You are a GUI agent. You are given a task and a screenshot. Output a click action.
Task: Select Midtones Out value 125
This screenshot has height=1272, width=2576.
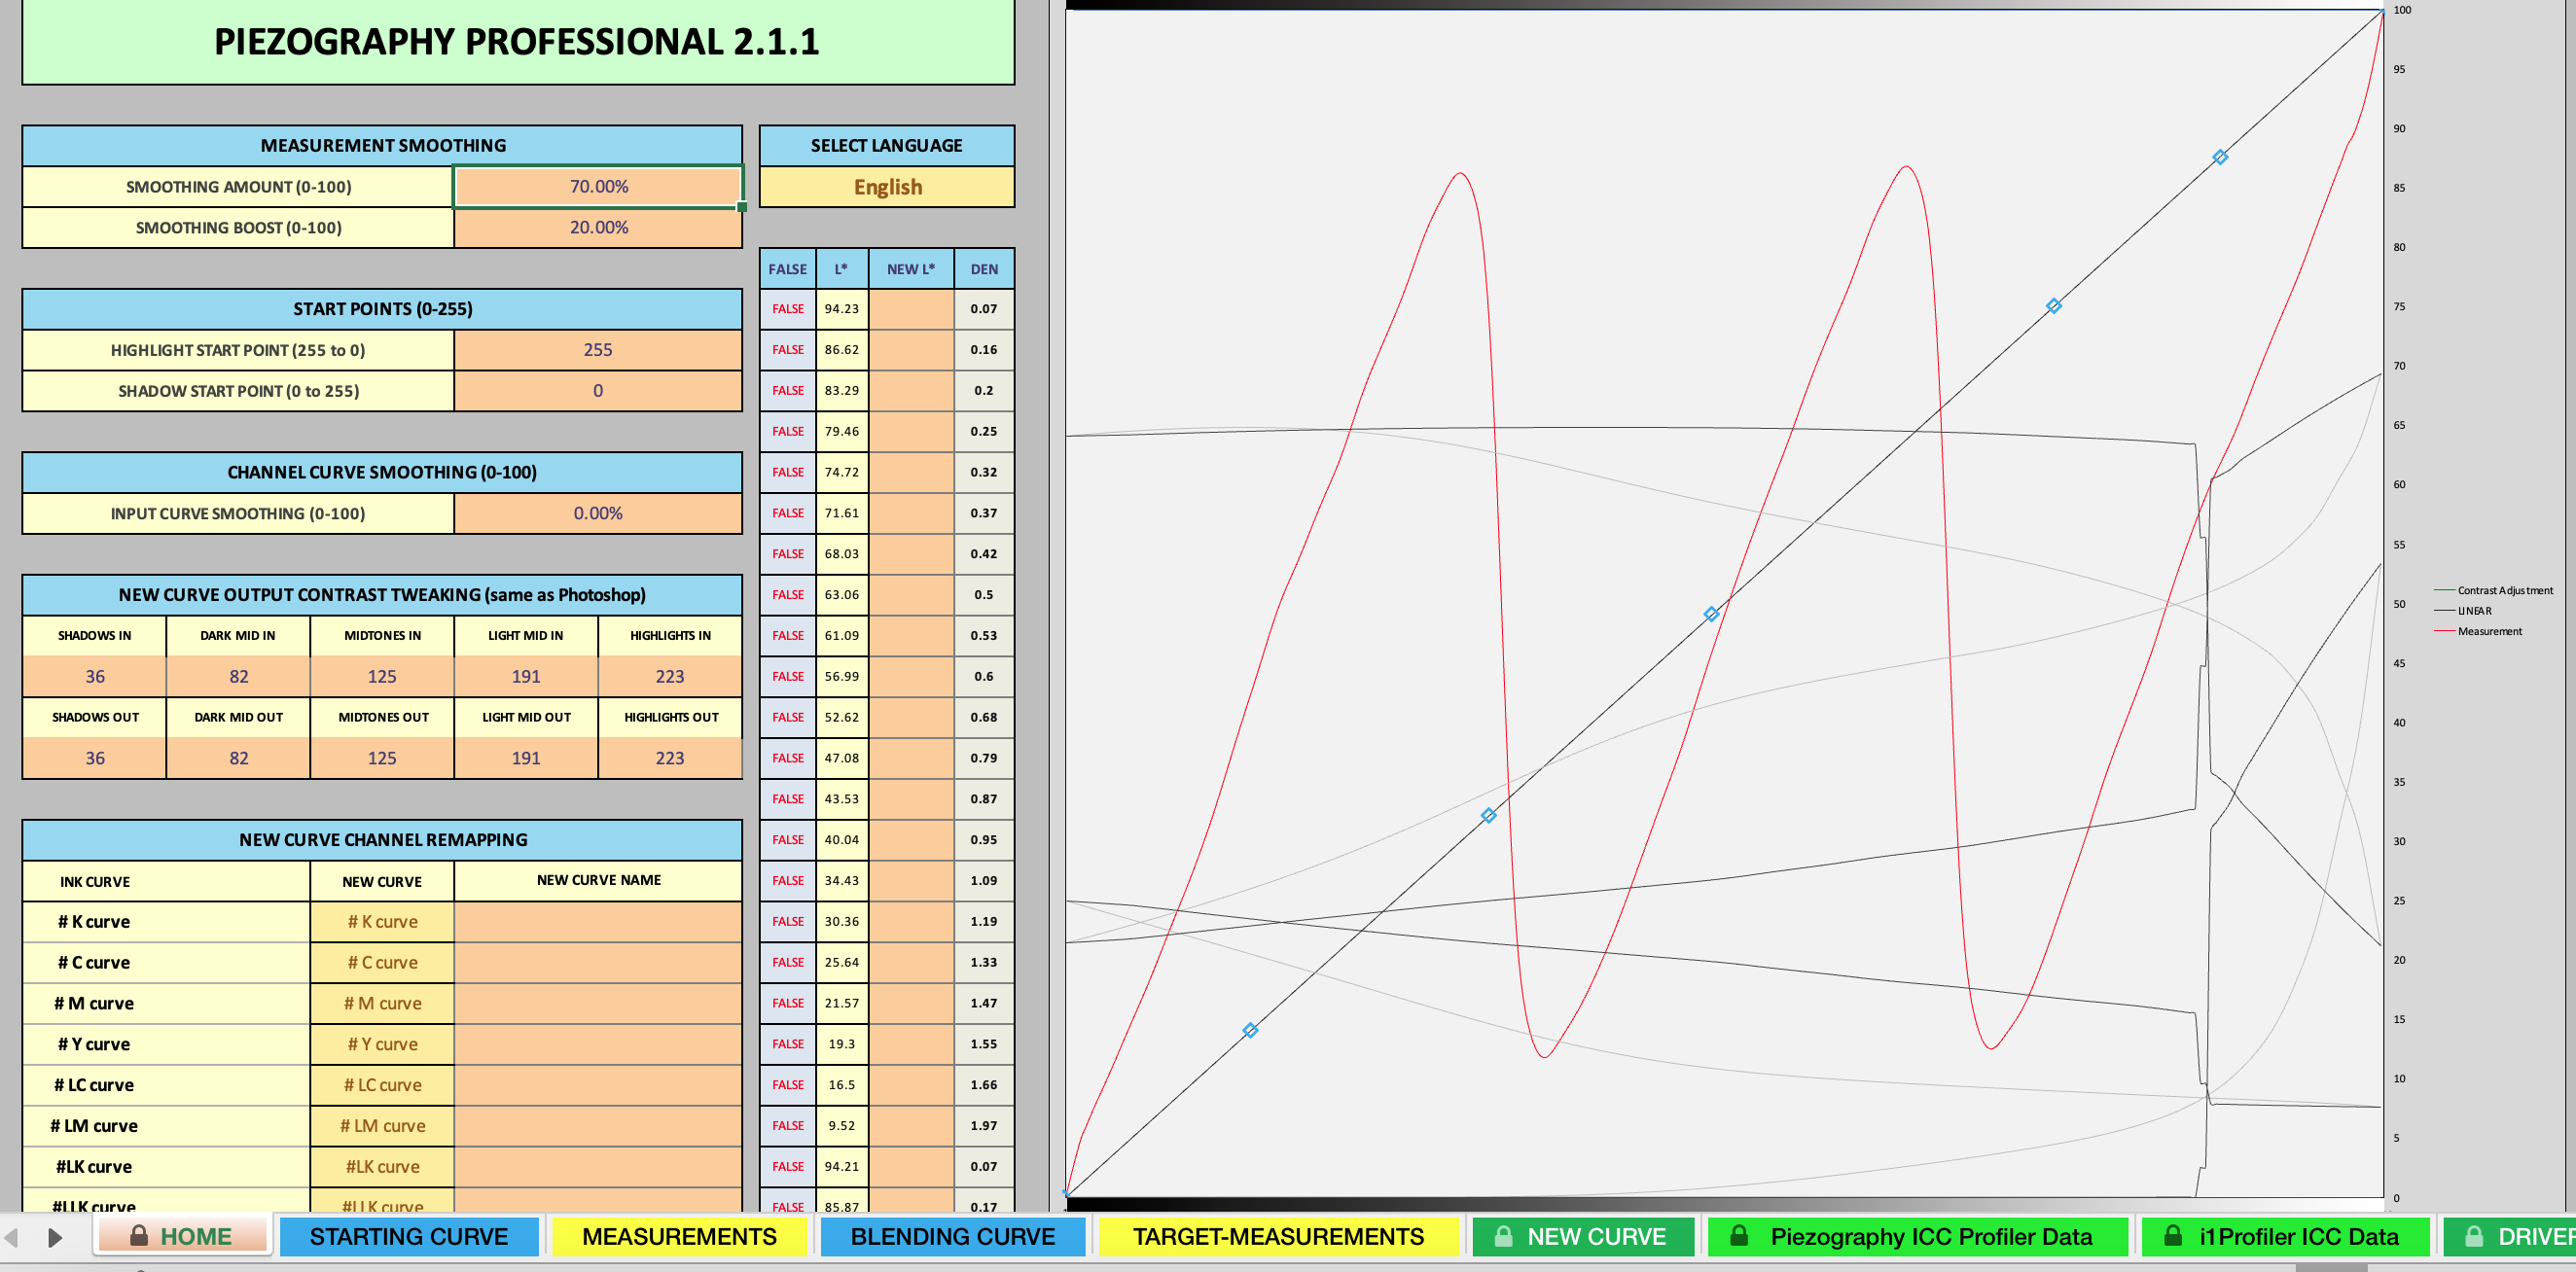tap(382, 759)
